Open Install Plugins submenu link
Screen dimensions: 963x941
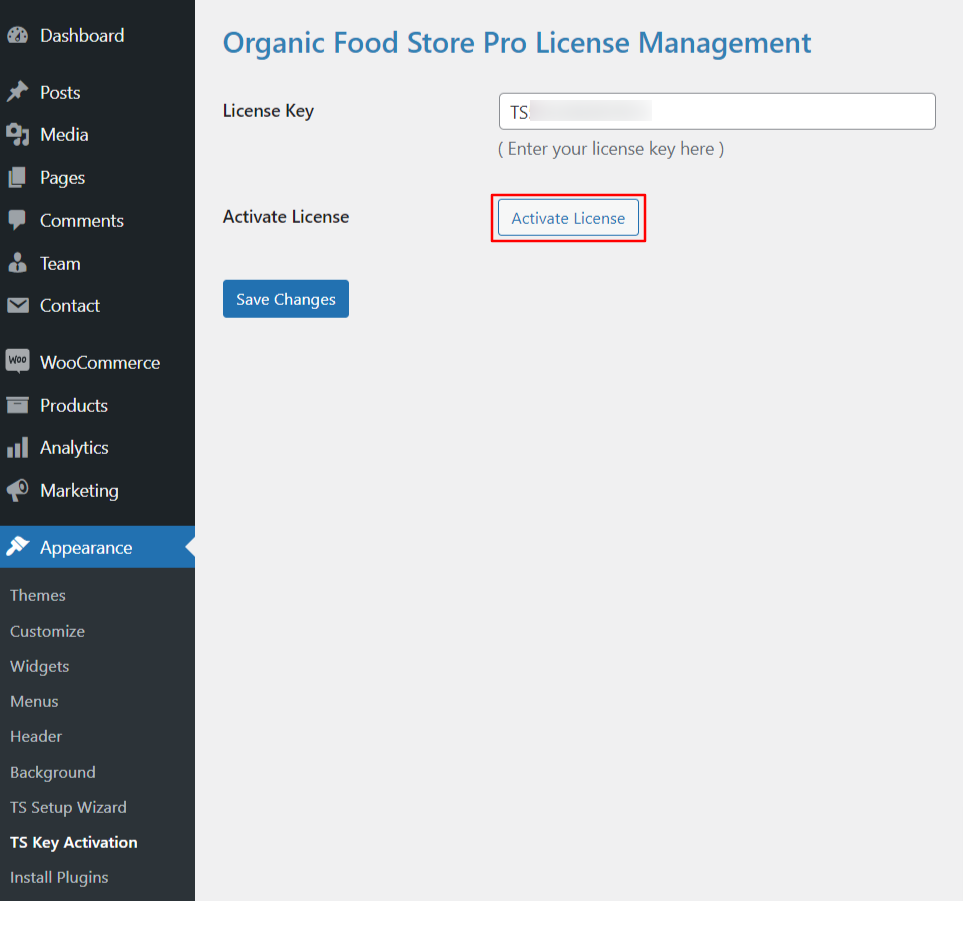pos(59,878)
